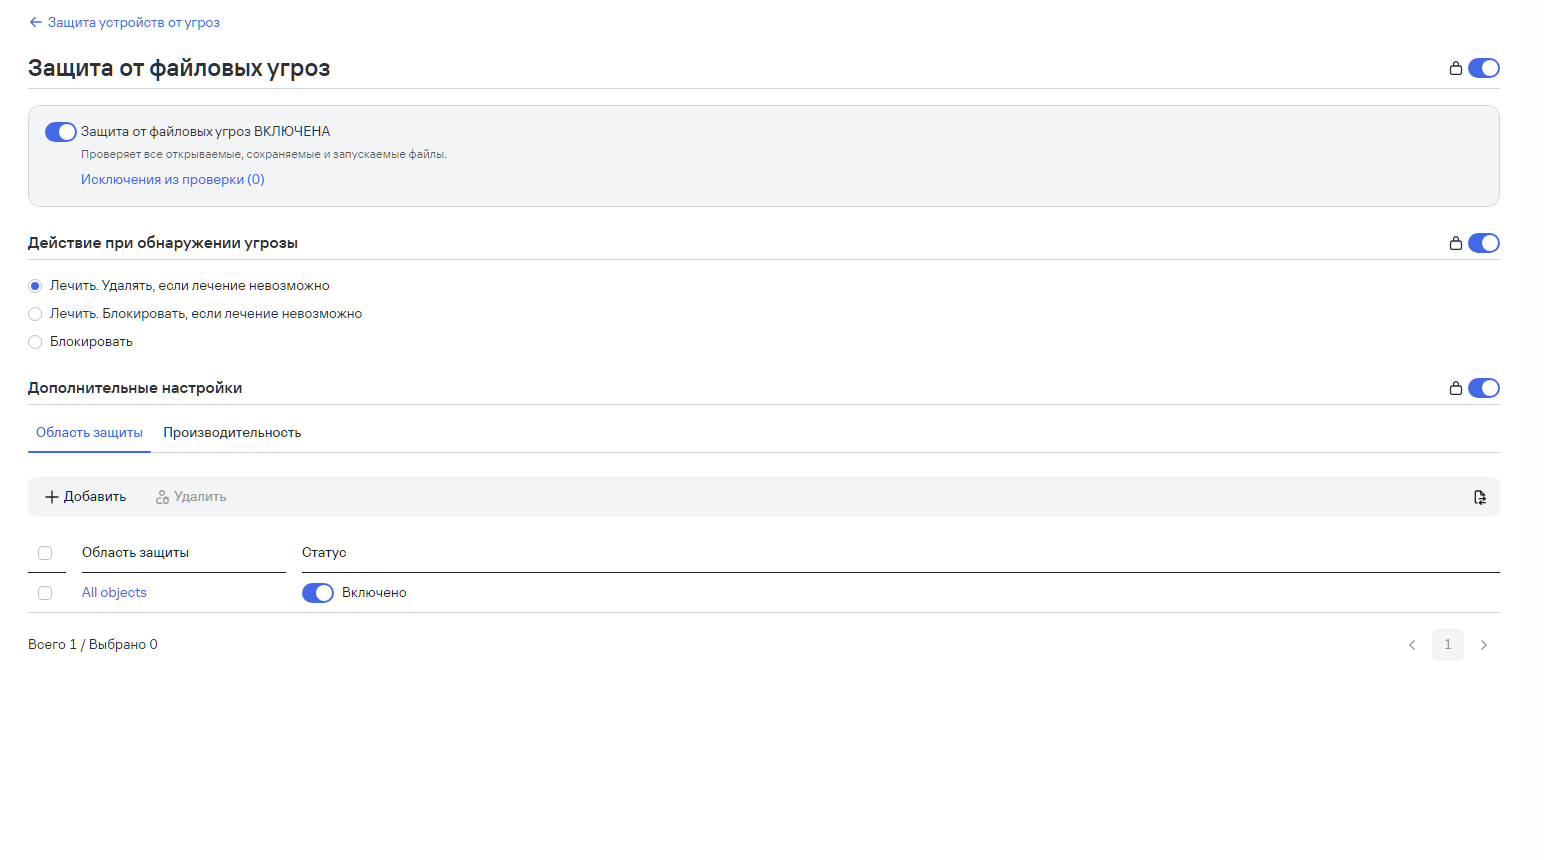Toggle enforcement switch for Дополнительные настройки
The image size is (1544, 860).
pyautogui.click(x=1484, y=388)
